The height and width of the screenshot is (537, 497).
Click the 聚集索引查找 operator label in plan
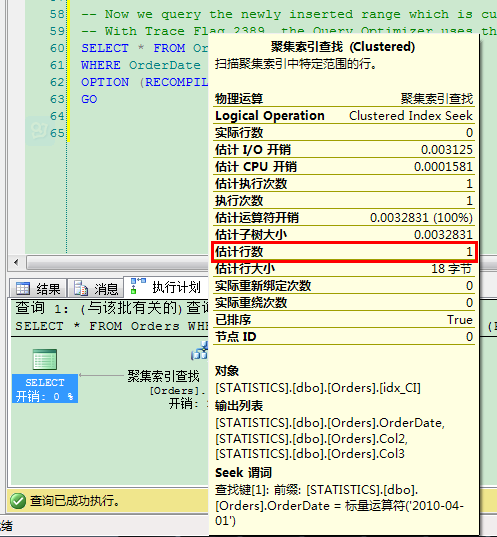pos(163,376)
